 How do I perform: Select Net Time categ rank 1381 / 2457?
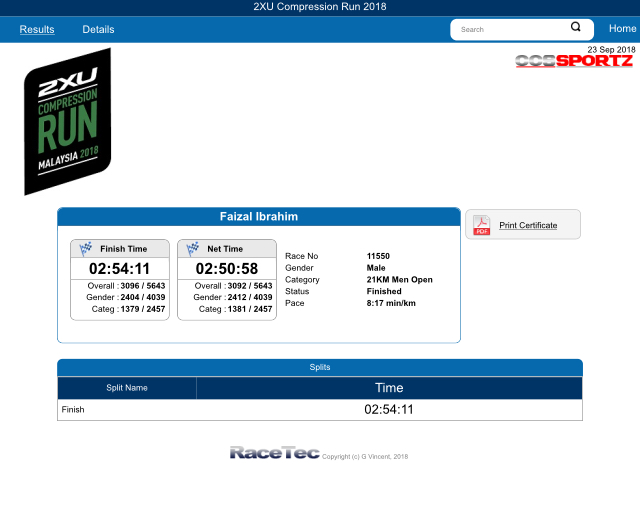(250, 309)
